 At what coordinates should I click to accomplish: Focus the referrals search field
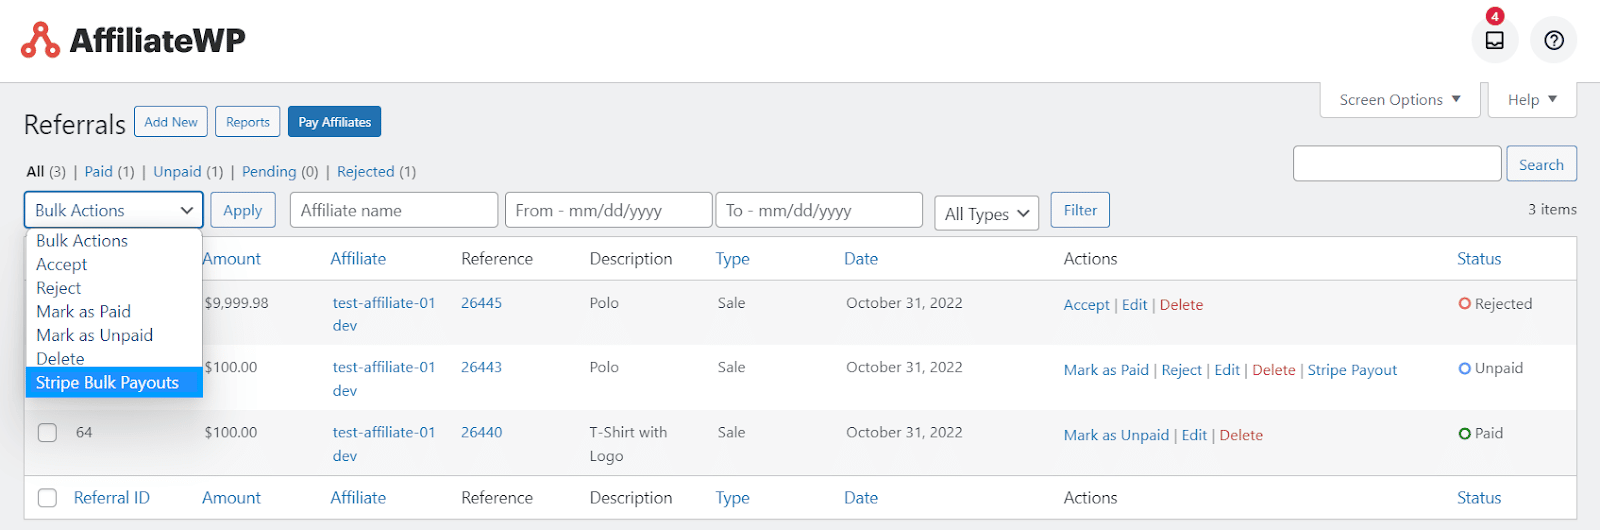pyautogui.click(x=1397, y=164)
